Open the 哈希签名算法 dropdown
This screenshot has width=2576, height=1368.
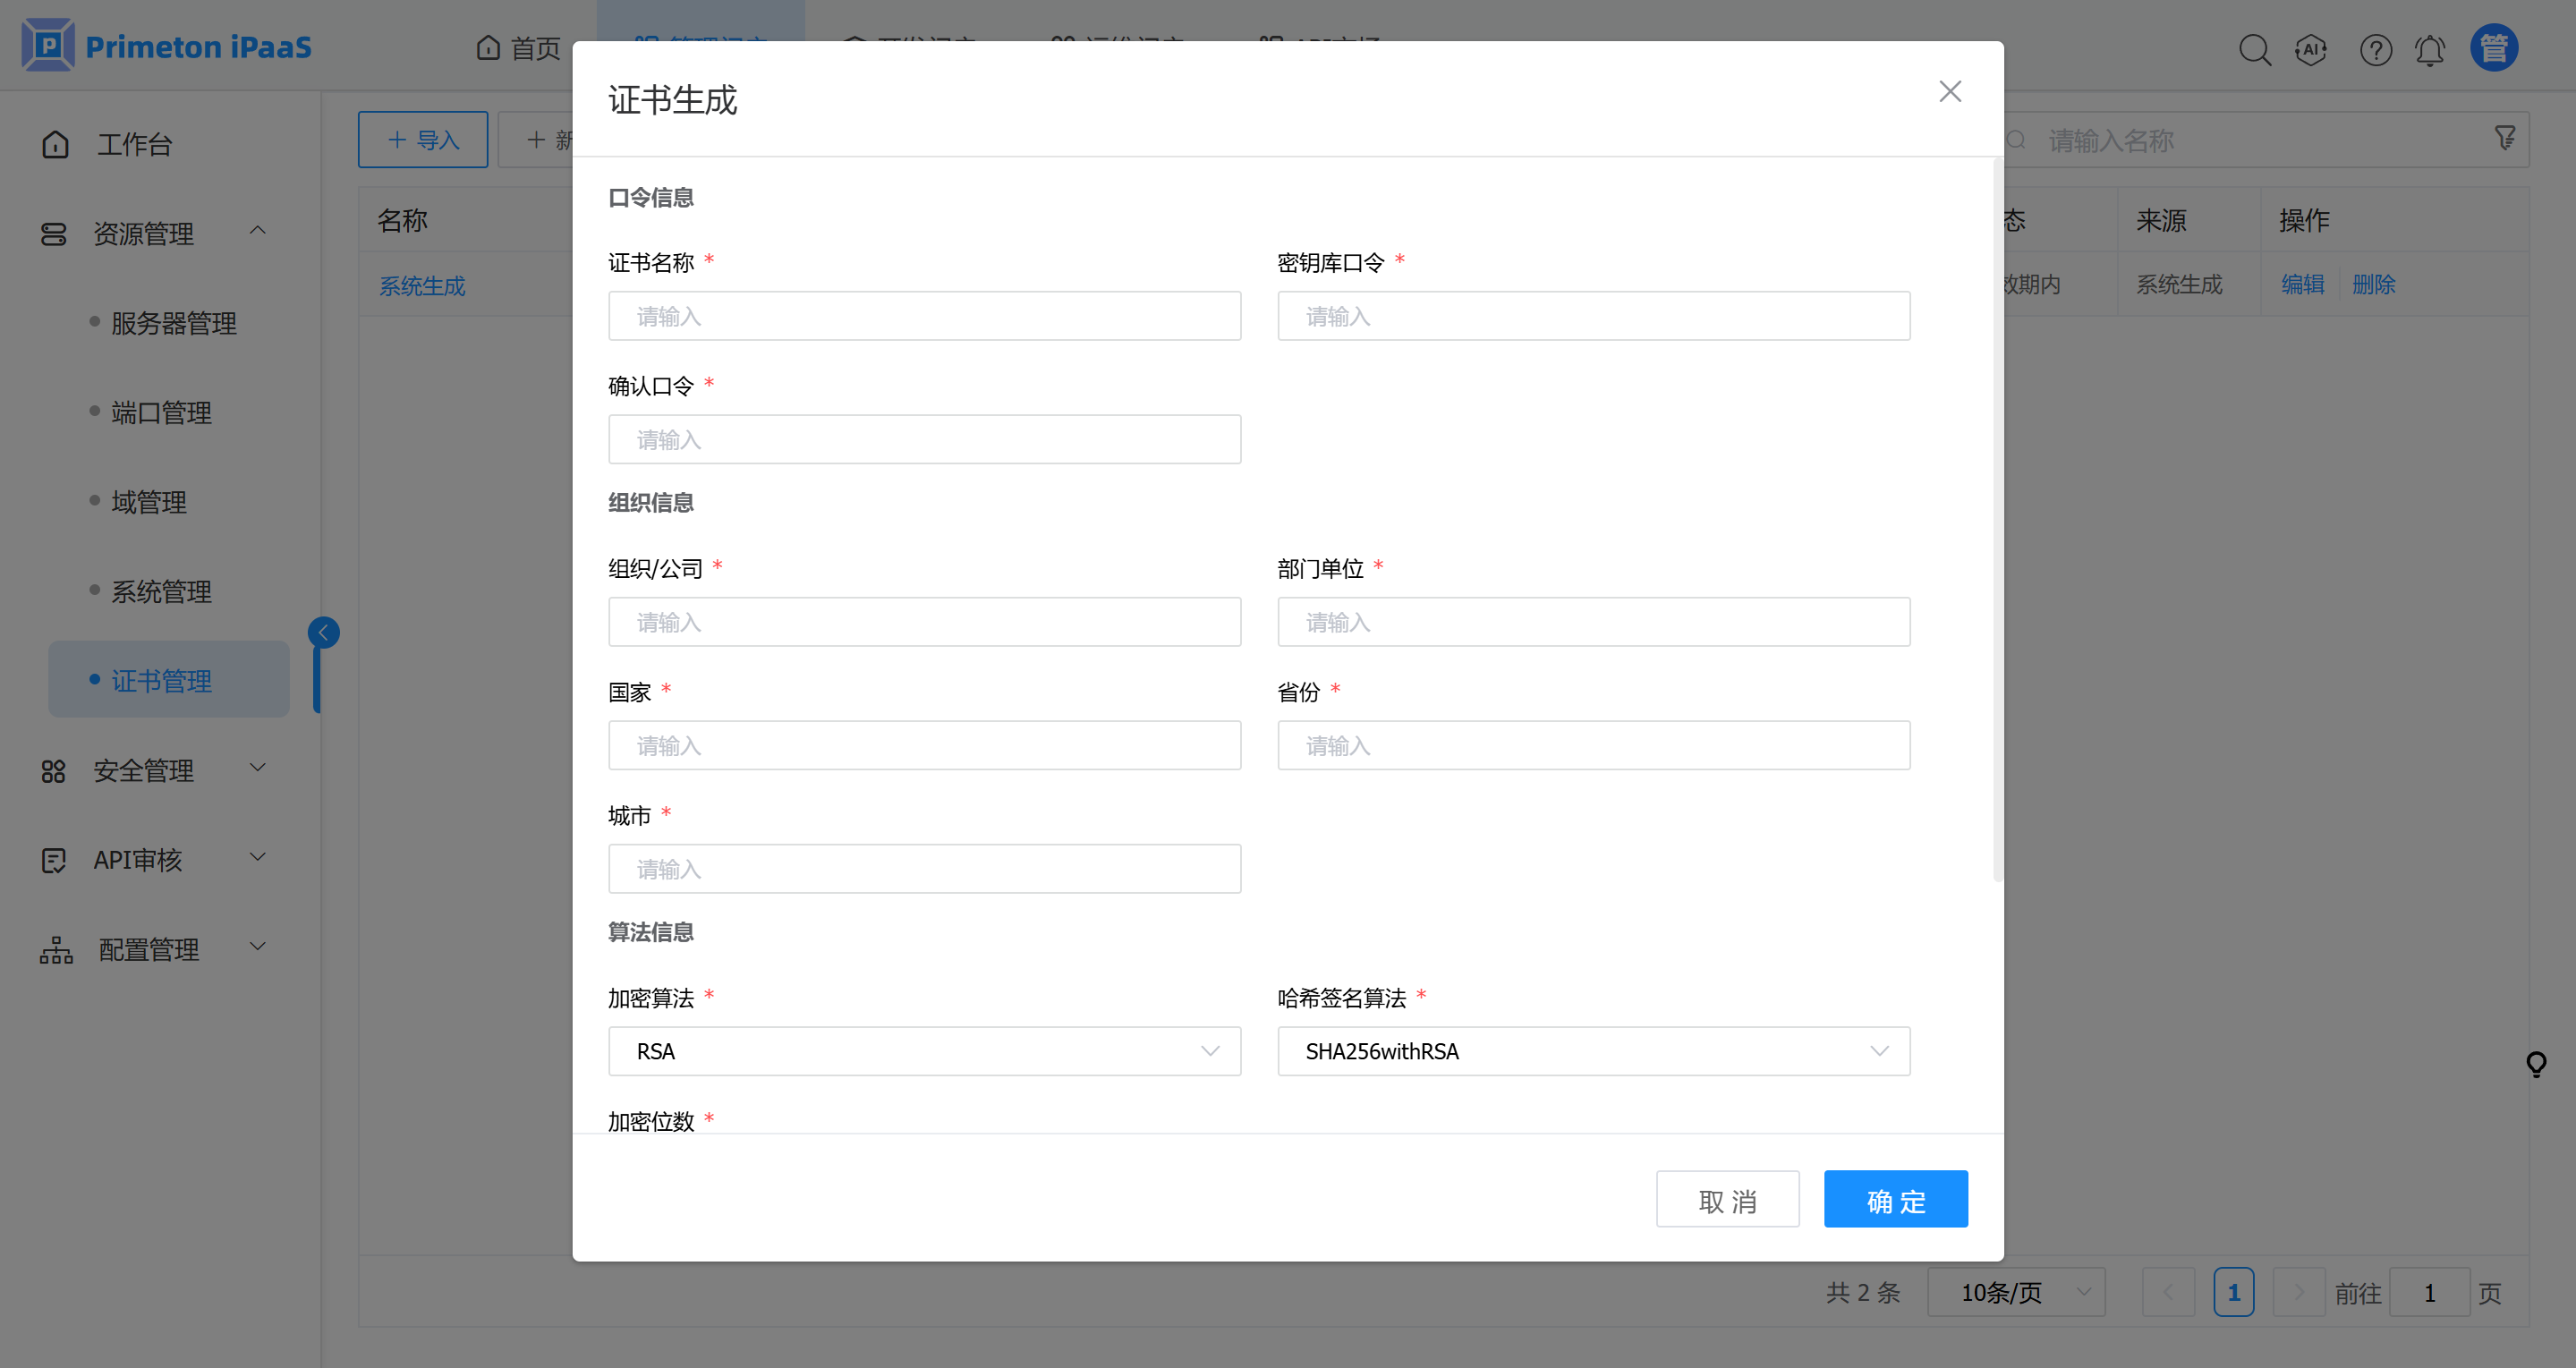click(1593, 1051)
